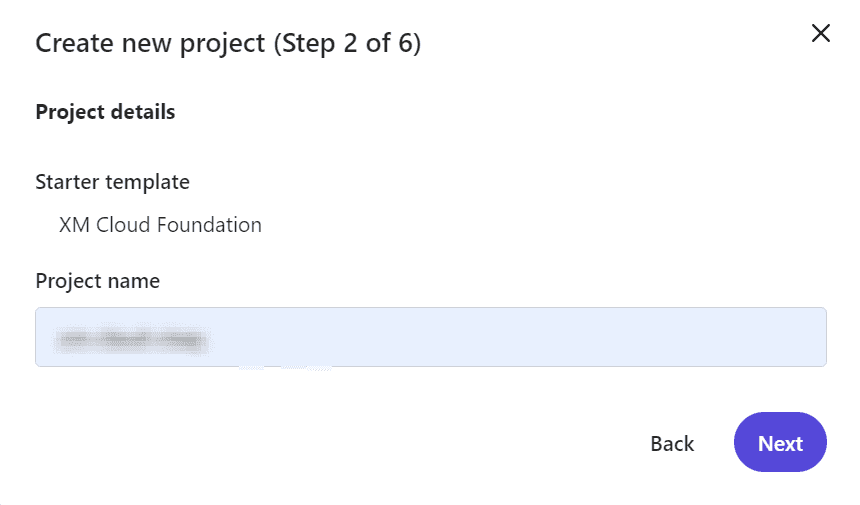This screenshot has height=505, width=860.
Task: Click the Next button
Action: [780, 442]
